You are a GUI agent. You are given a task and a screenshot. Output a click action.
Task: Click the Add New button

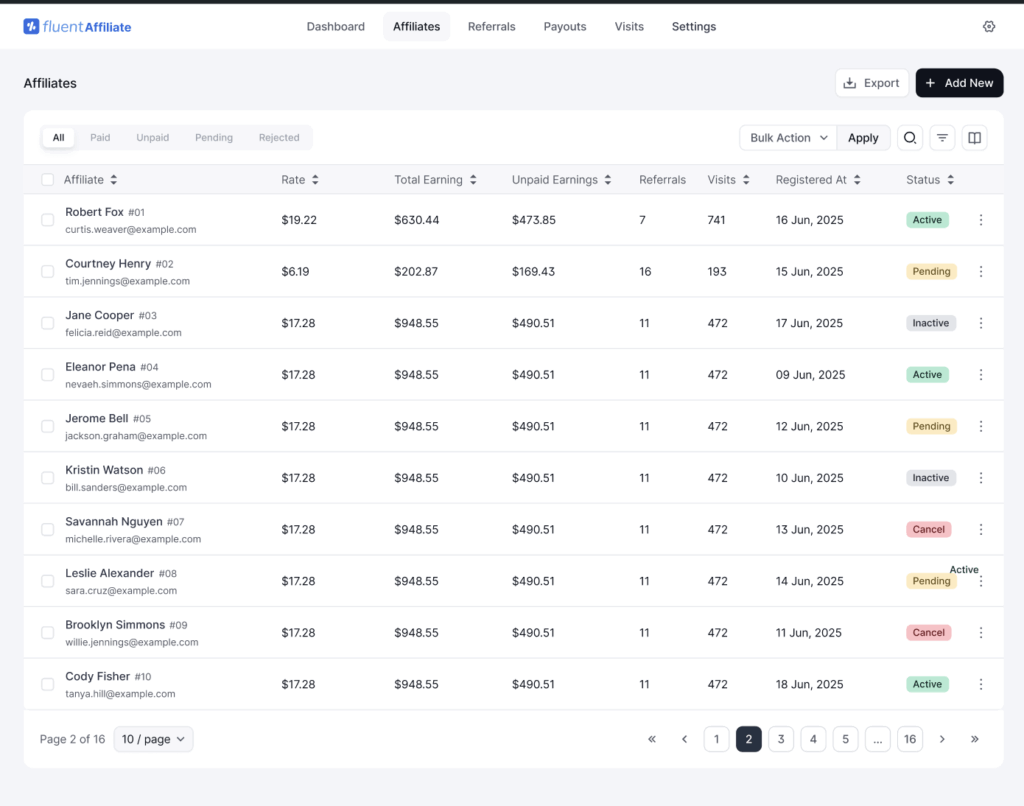(x=959, y=83)
